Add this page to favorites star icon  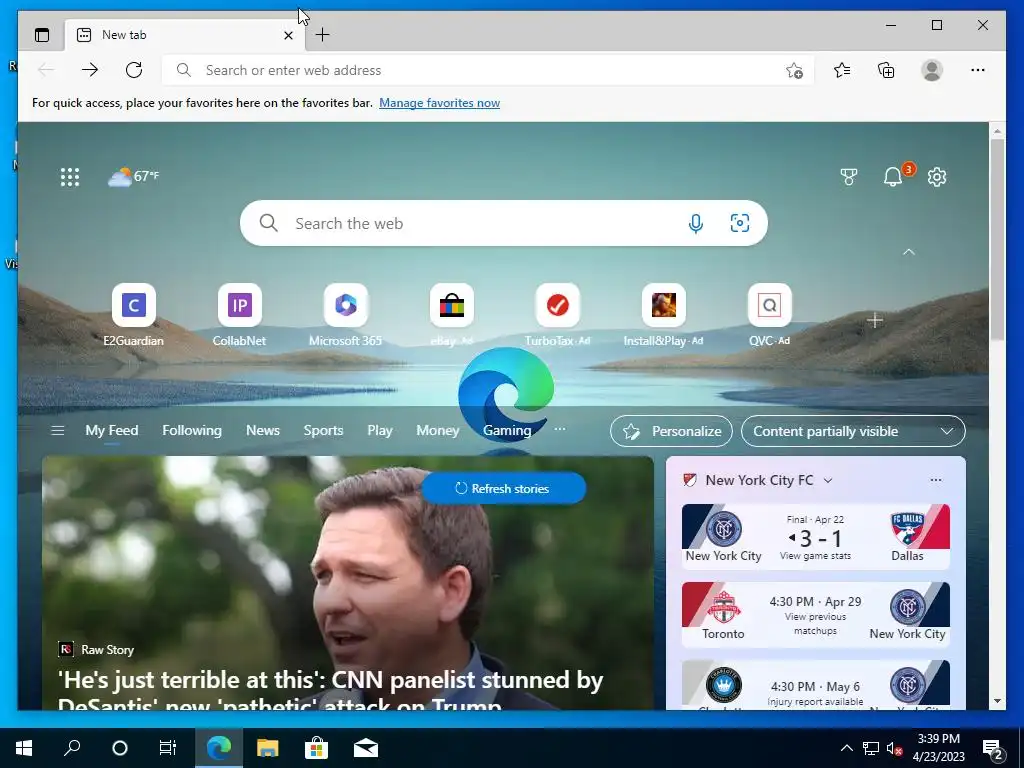click(794, 70)
